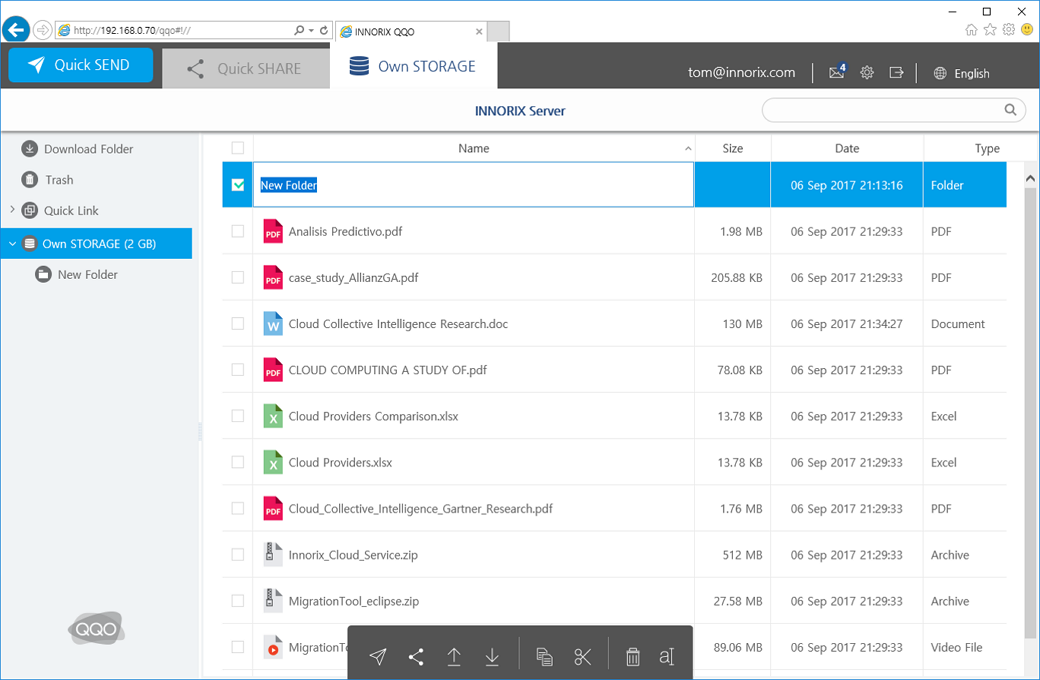Collapse the Own STORAGE tree node

coord(12,243)
